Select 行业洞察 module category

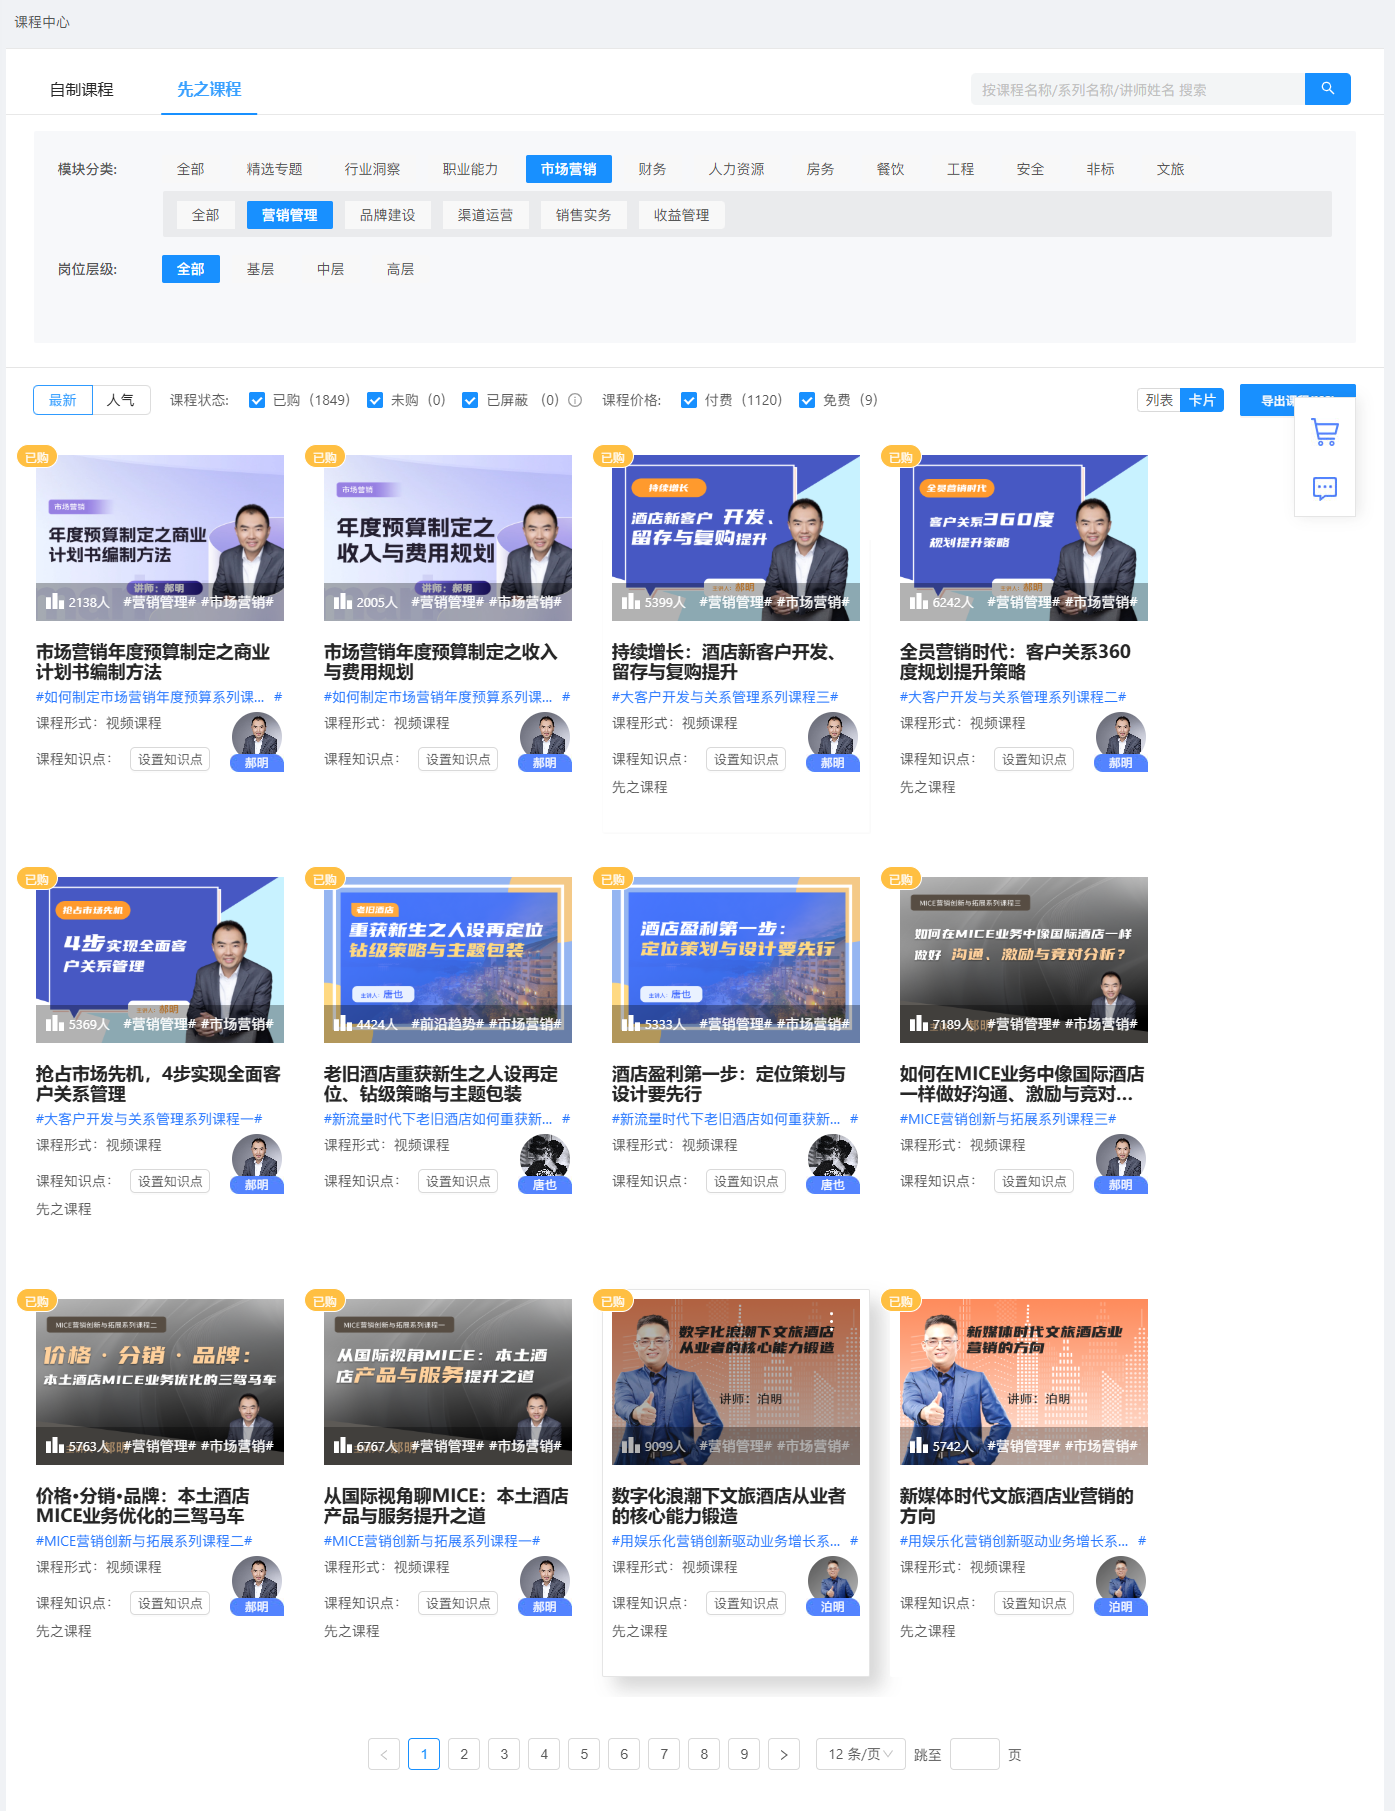(x=373, y=169)
